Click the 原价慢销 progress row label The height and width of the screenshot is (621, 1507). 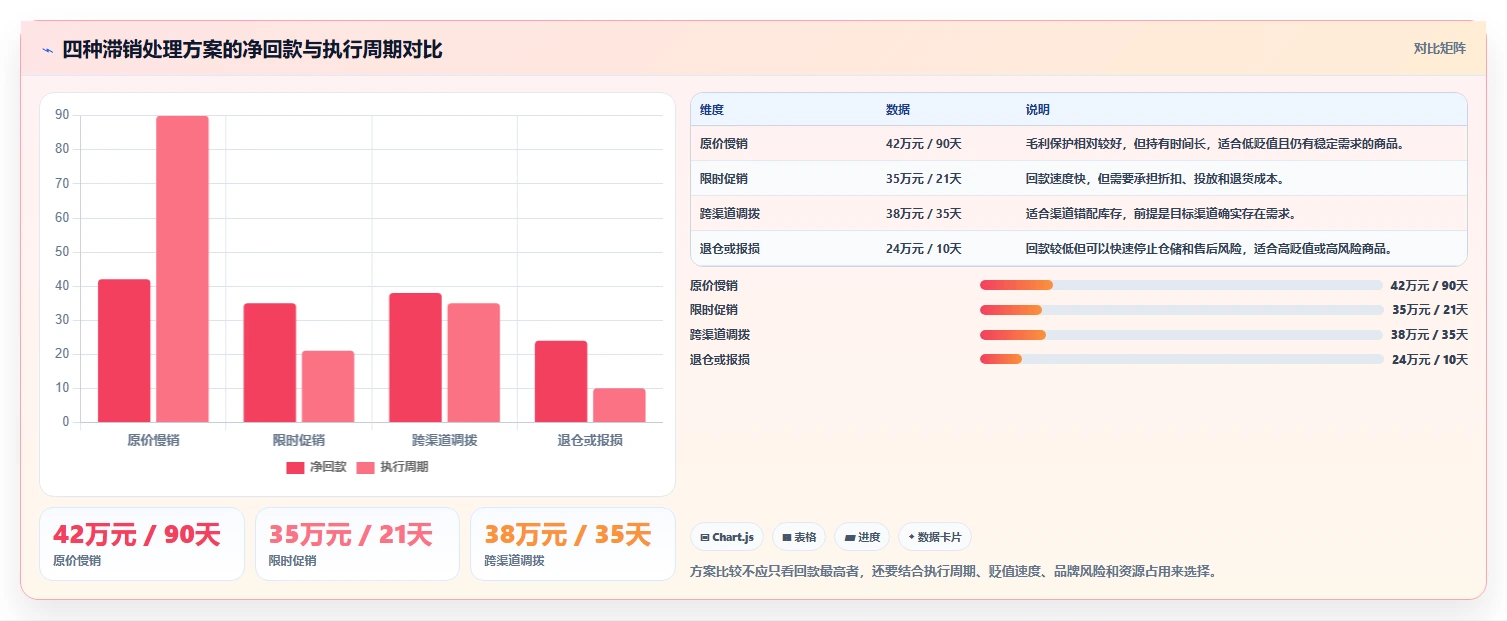pos(714,285)
